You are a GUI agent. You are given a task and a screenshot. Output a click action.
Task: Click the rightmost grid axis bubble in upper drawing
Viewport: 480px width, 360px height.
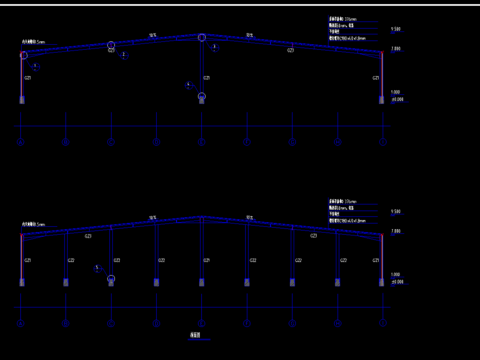point(383,142)
